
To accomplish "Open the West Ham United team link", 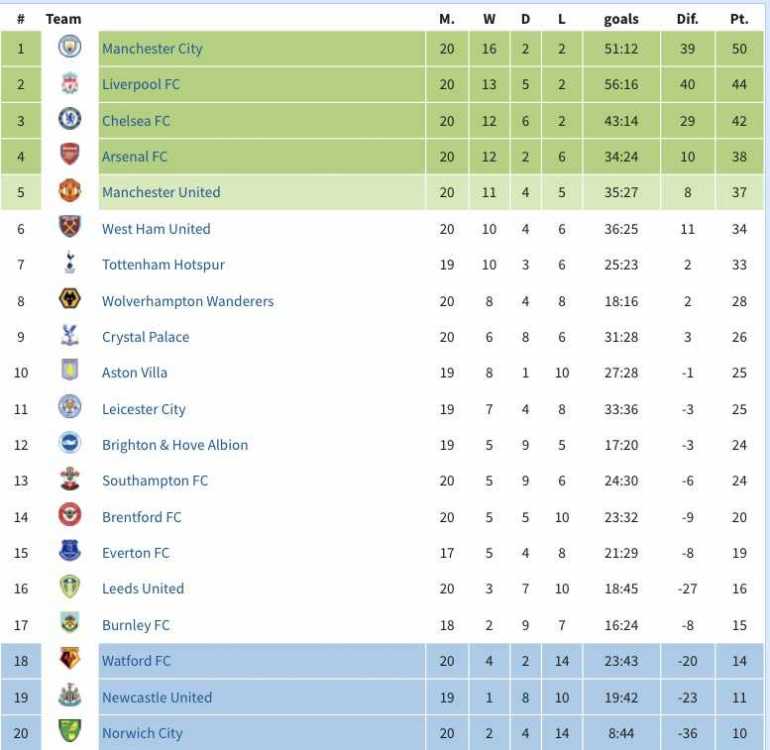I will (x=156, y=228).
